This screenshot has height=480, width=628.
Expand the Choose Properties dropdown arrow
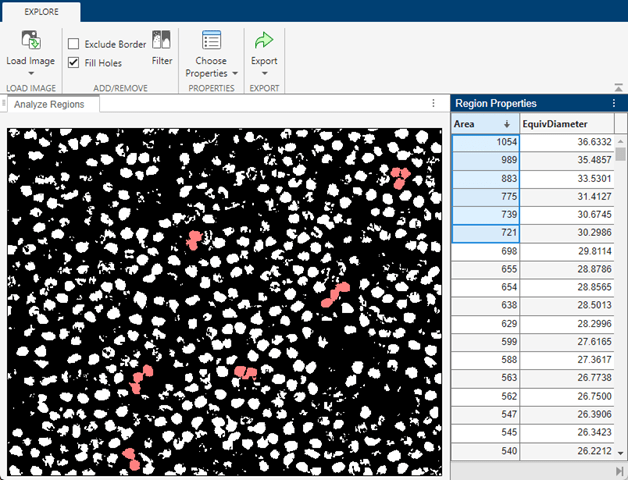point(235,73)
